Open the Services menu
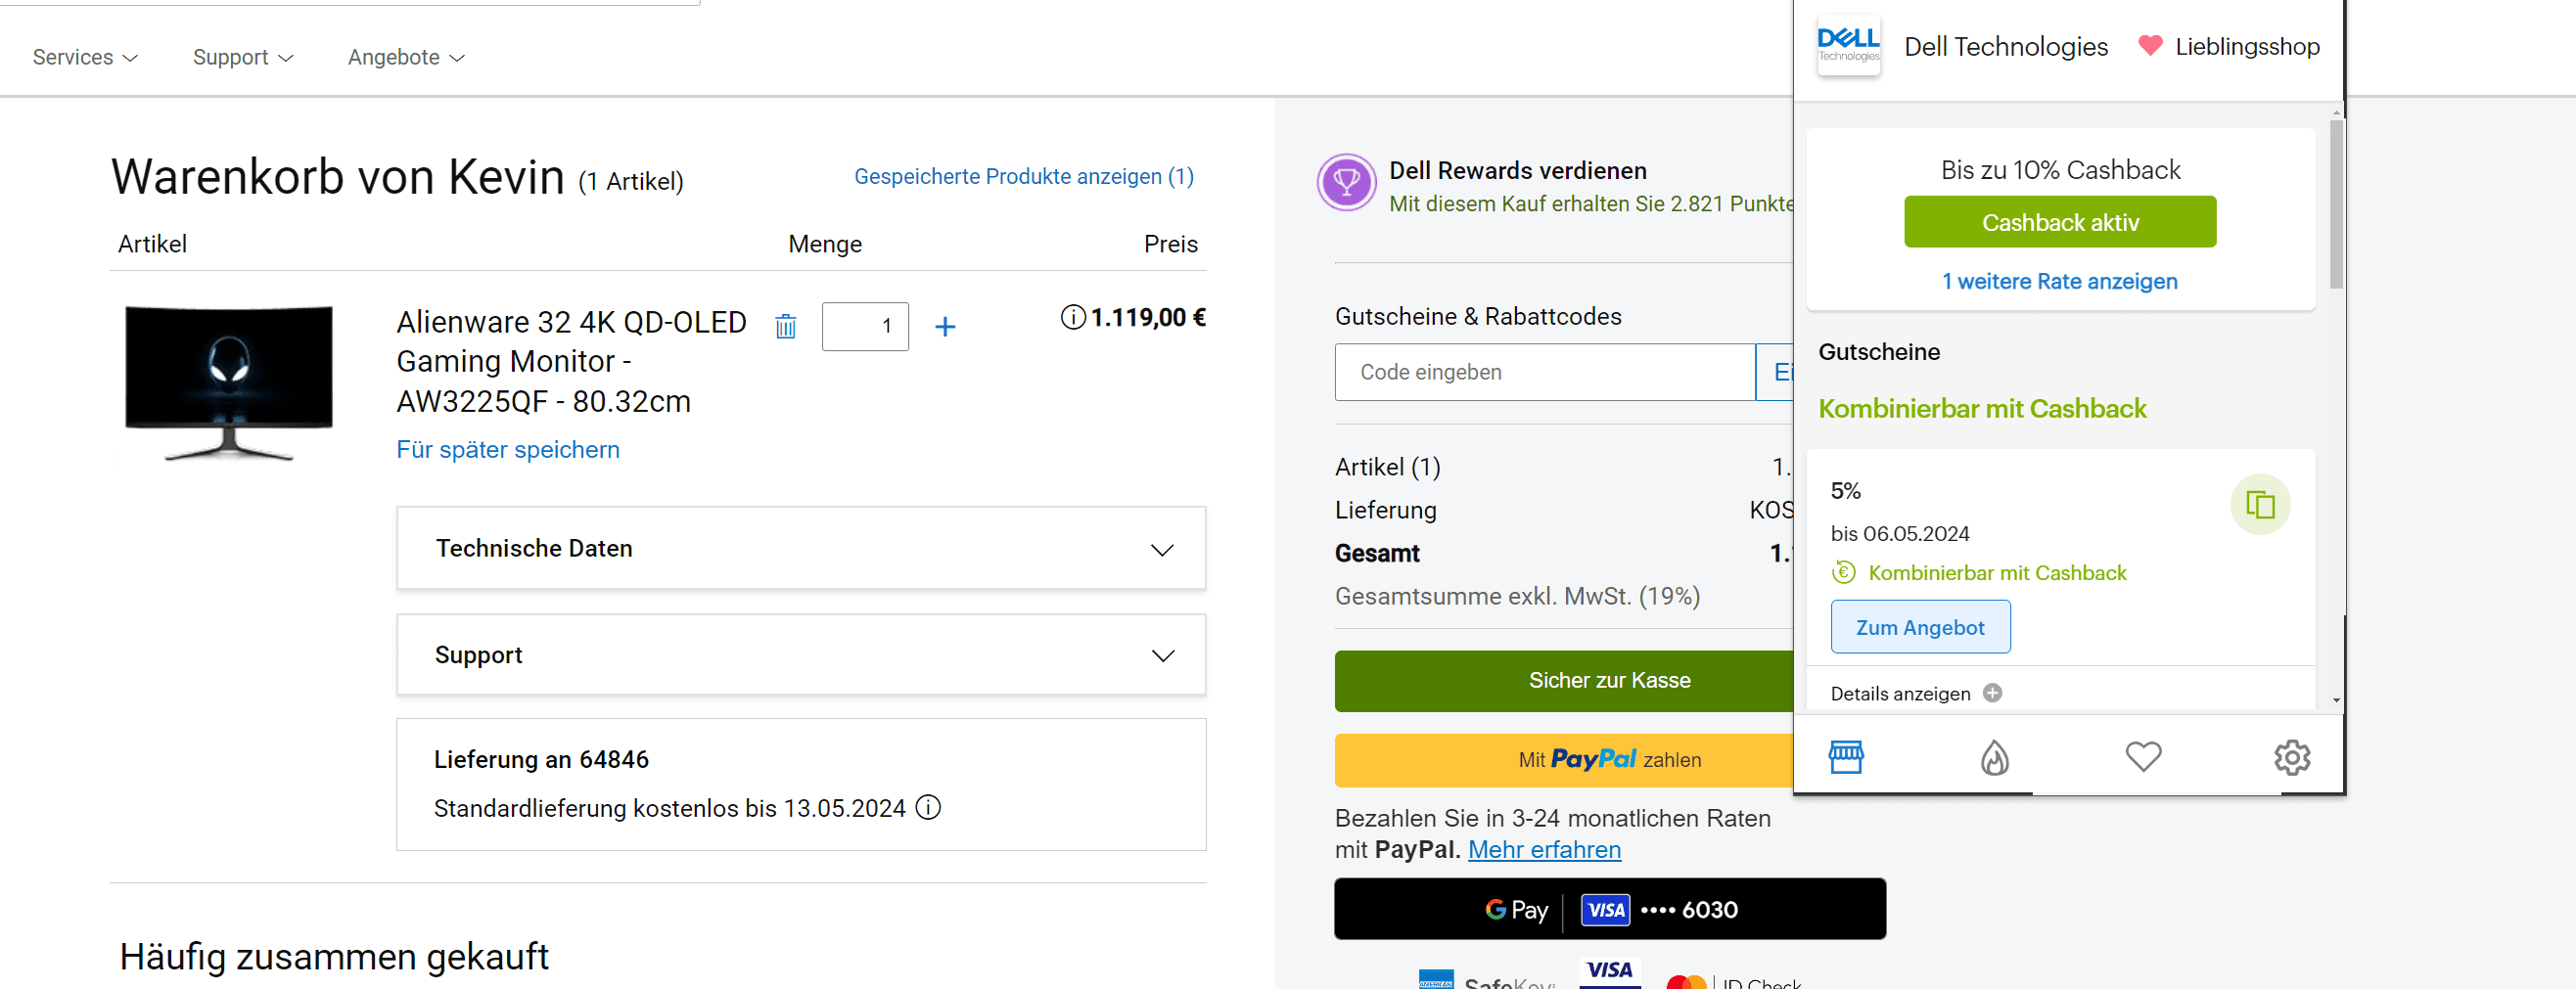2576x989 pixels. 85,57
